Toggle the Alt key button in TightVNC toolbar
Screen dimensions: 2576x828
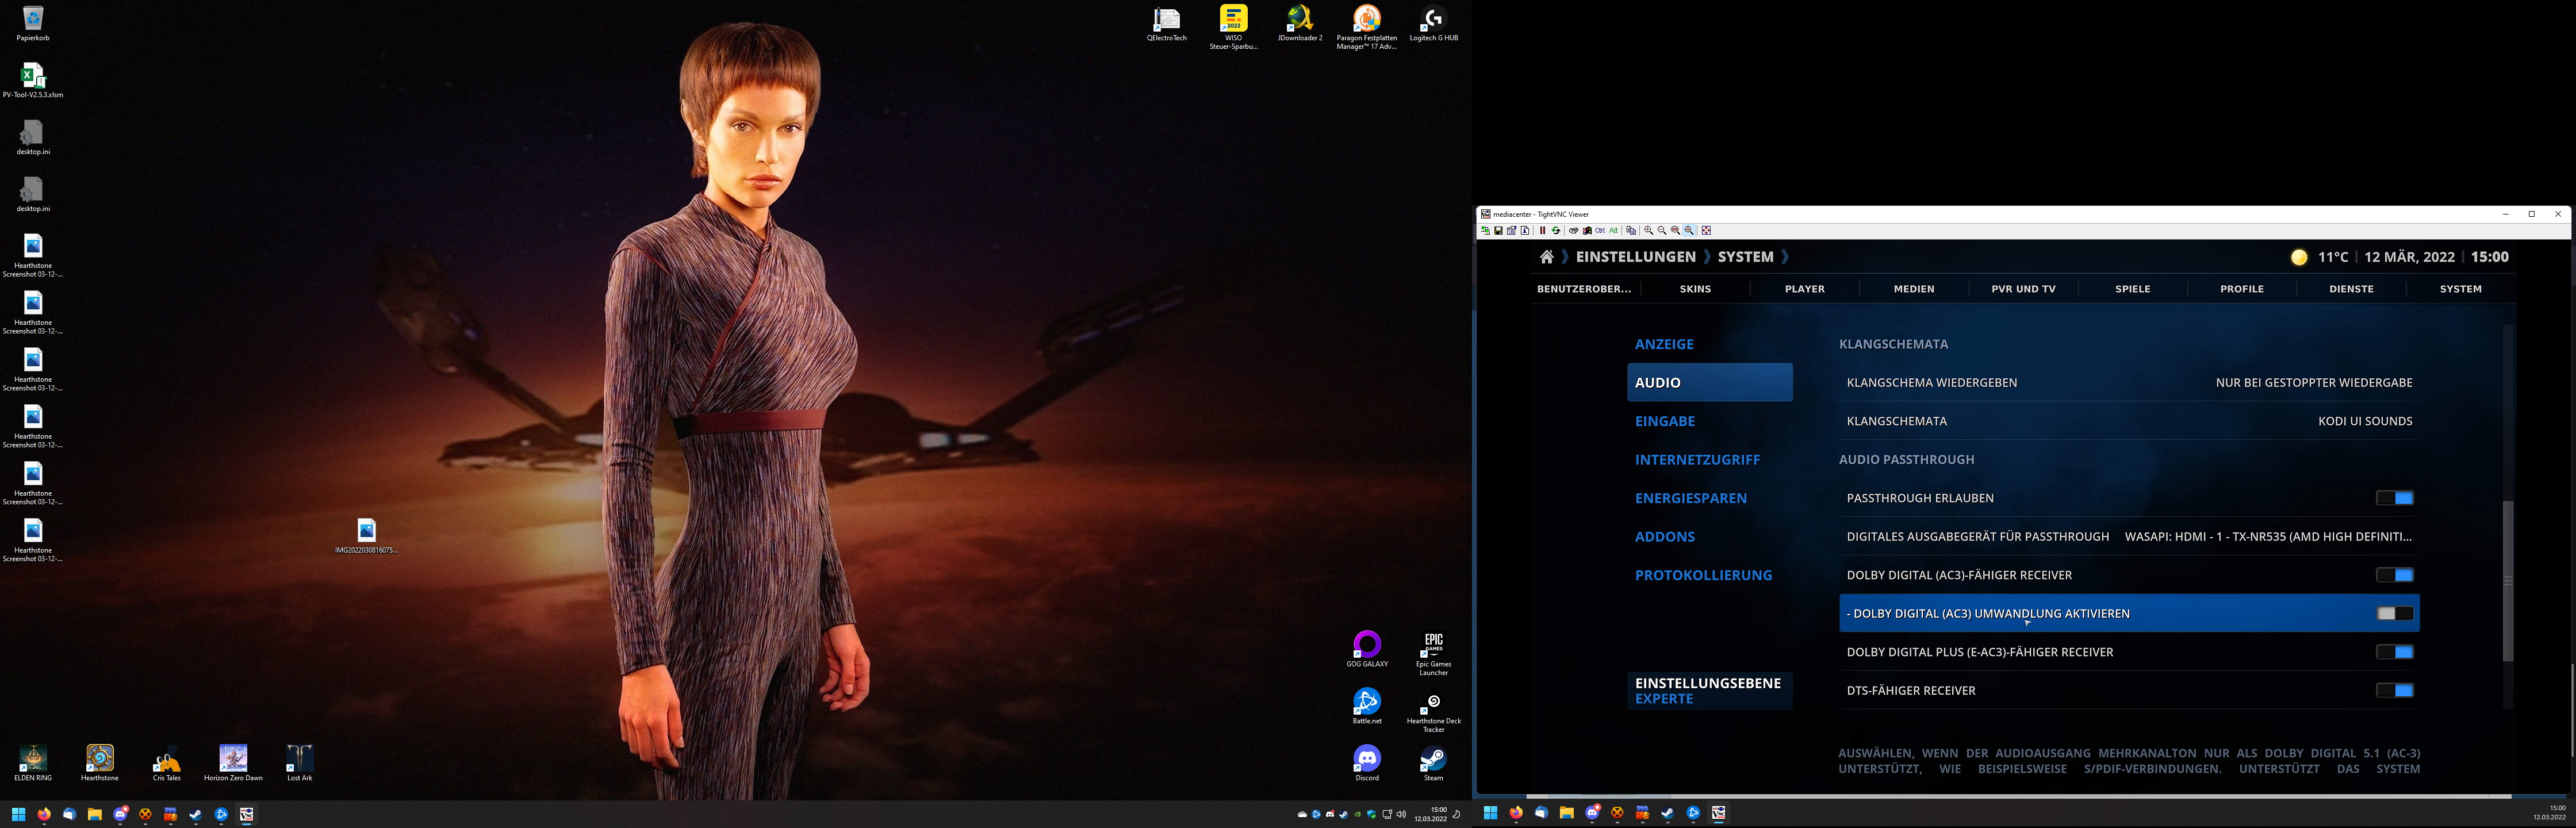1614,231
